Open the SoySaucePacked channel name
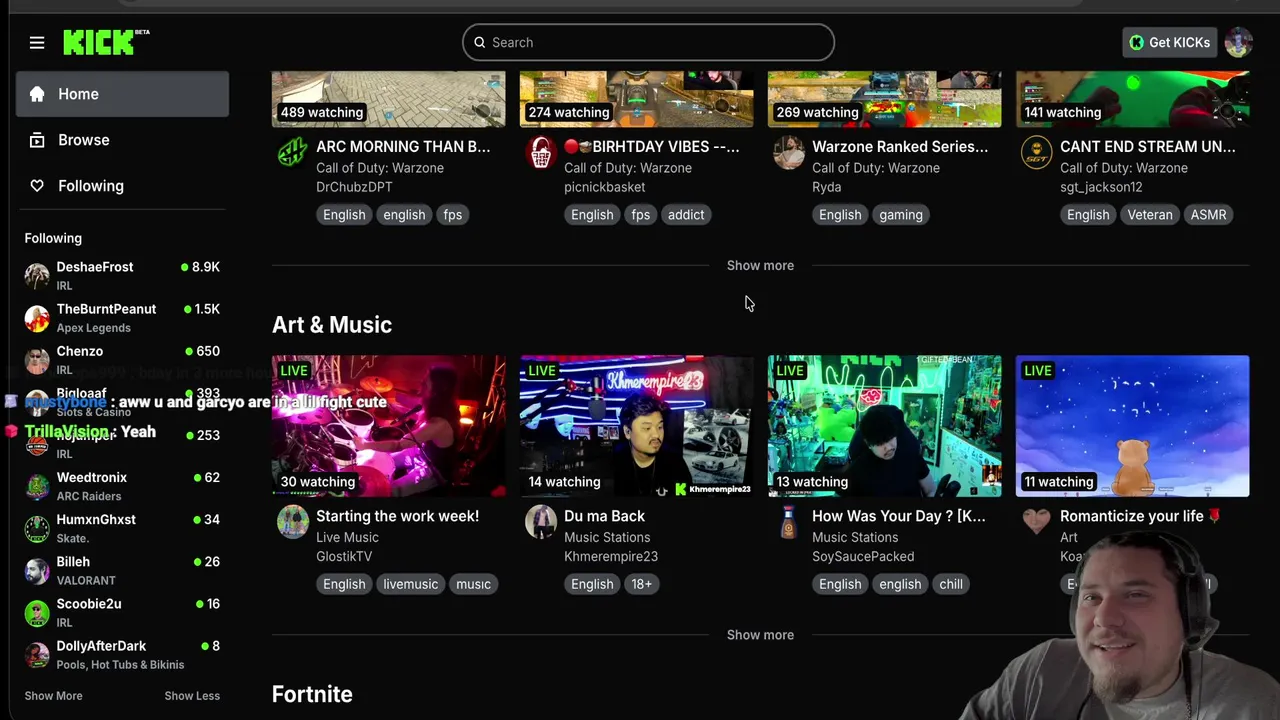This screenshot has width=1280, height=720. [863, 556]
